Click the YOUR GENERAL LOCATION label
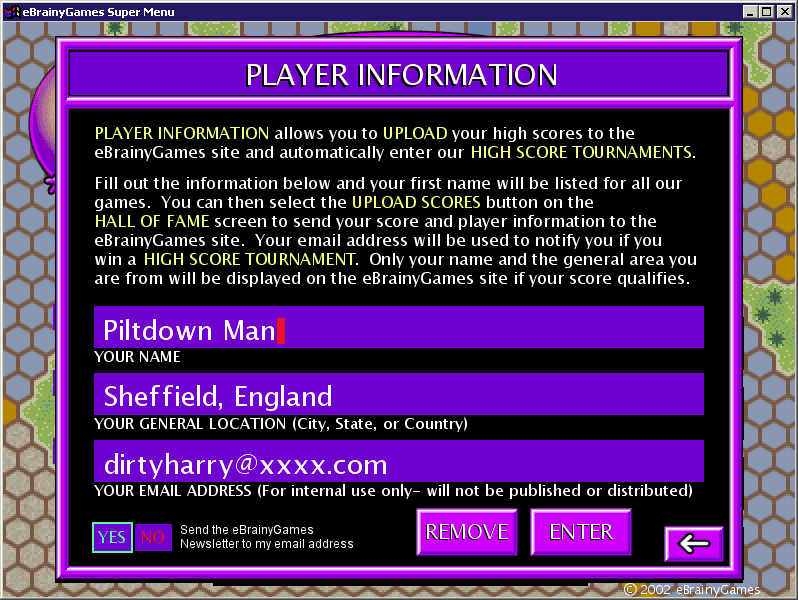 pos(281,424)
